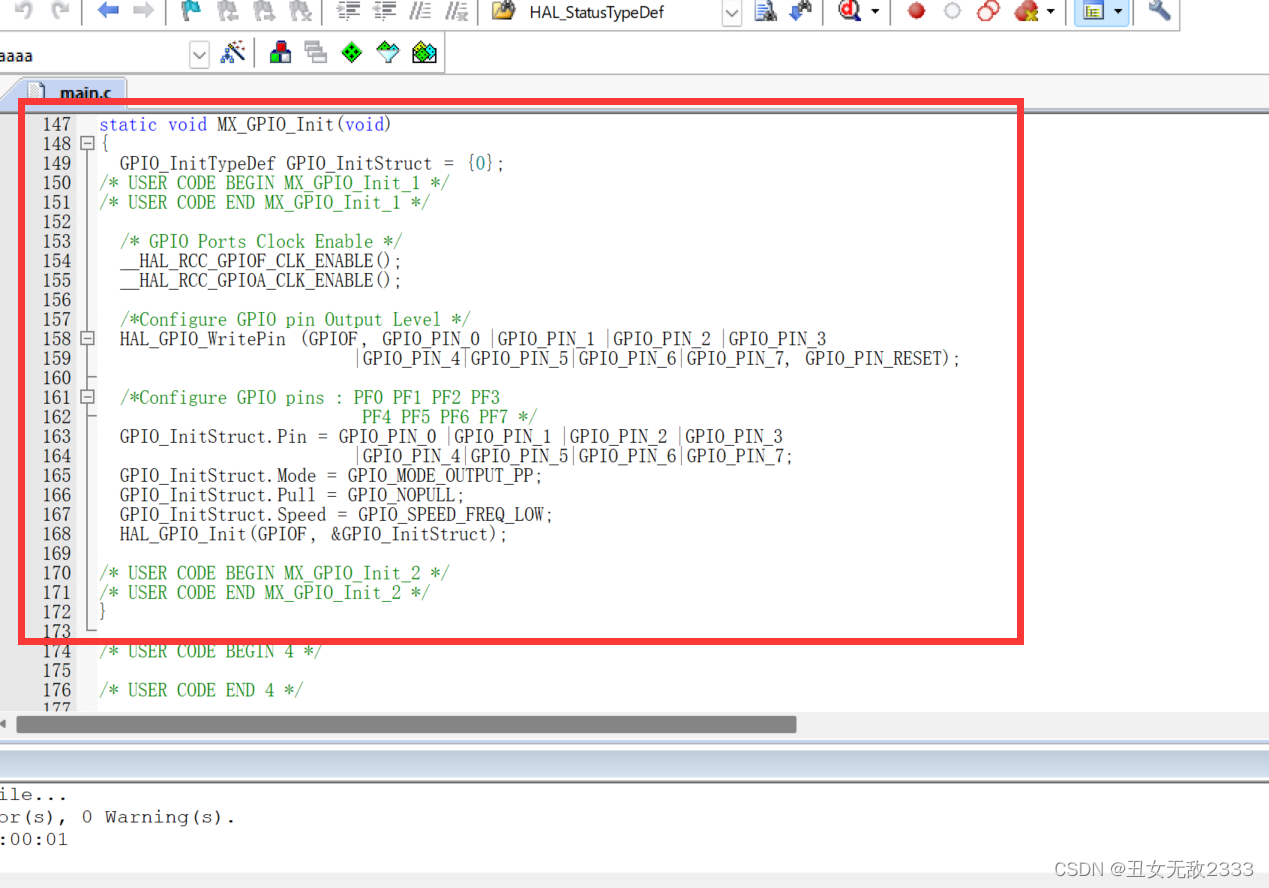The height and width of the screenshot is (888, 1269).
Task: Click the GPIO Ports Clock Enable comment
Action: click(261, 242)
